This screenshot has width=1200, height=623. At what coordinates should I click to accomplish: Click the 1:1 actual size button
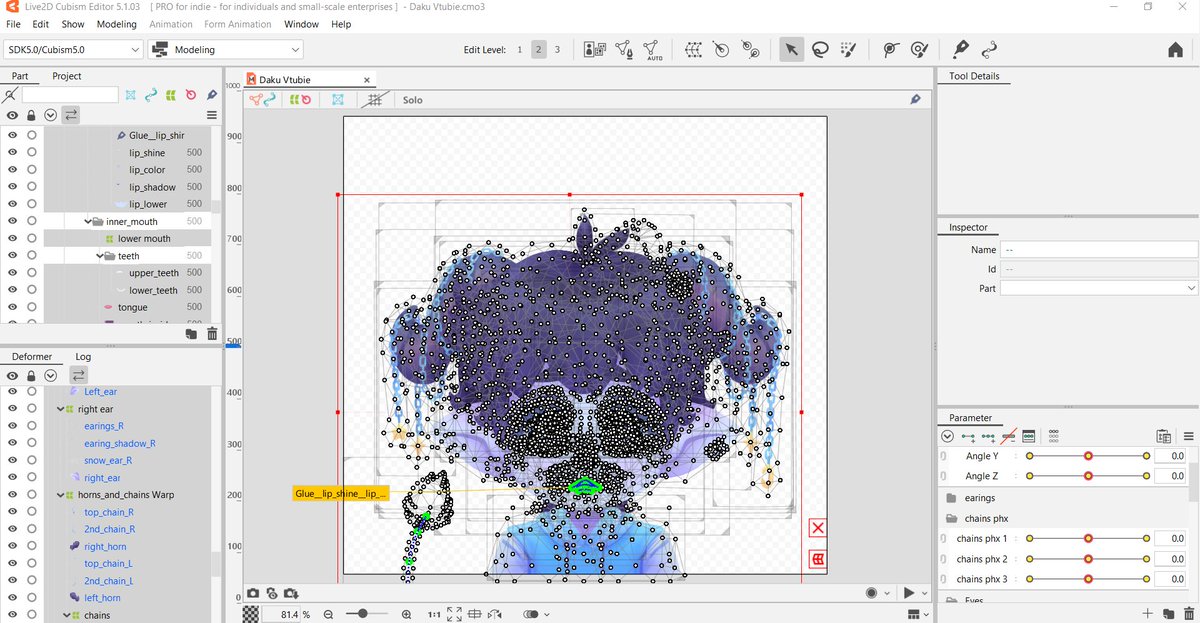(x=434, y=614)
